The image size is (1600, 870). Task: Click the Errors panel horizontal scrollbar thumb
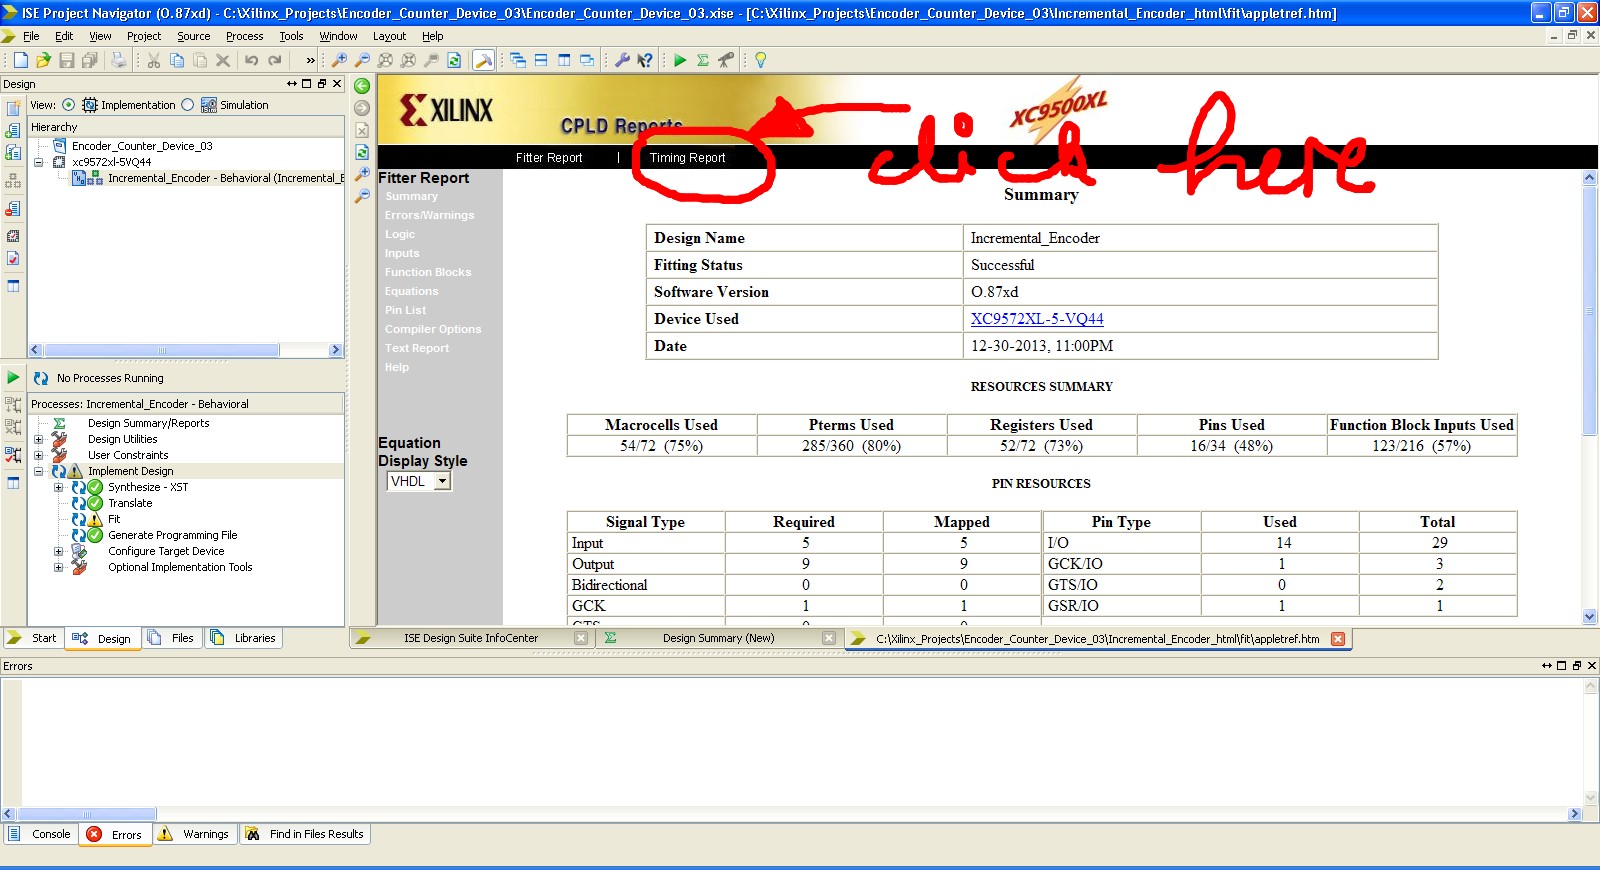[x=87, y=814]
